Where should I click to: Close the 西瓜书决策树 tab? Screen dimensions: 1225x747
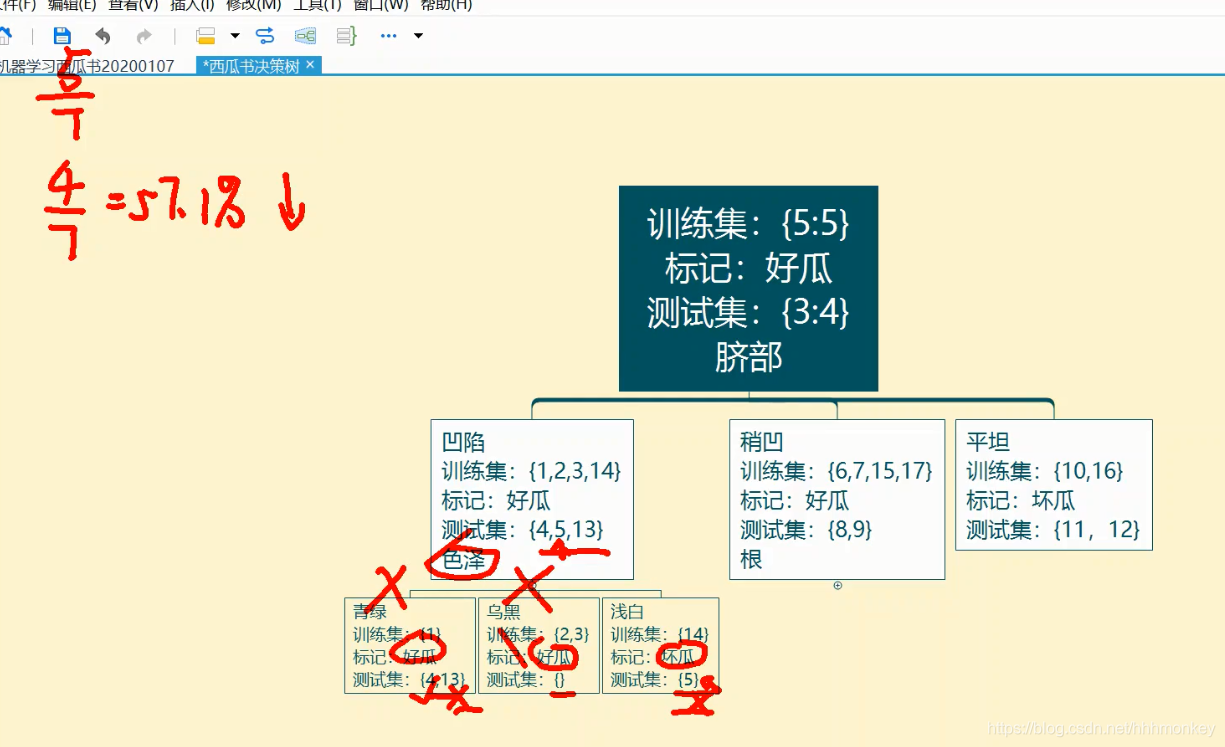pyautogui.click(x=310, y=65)
